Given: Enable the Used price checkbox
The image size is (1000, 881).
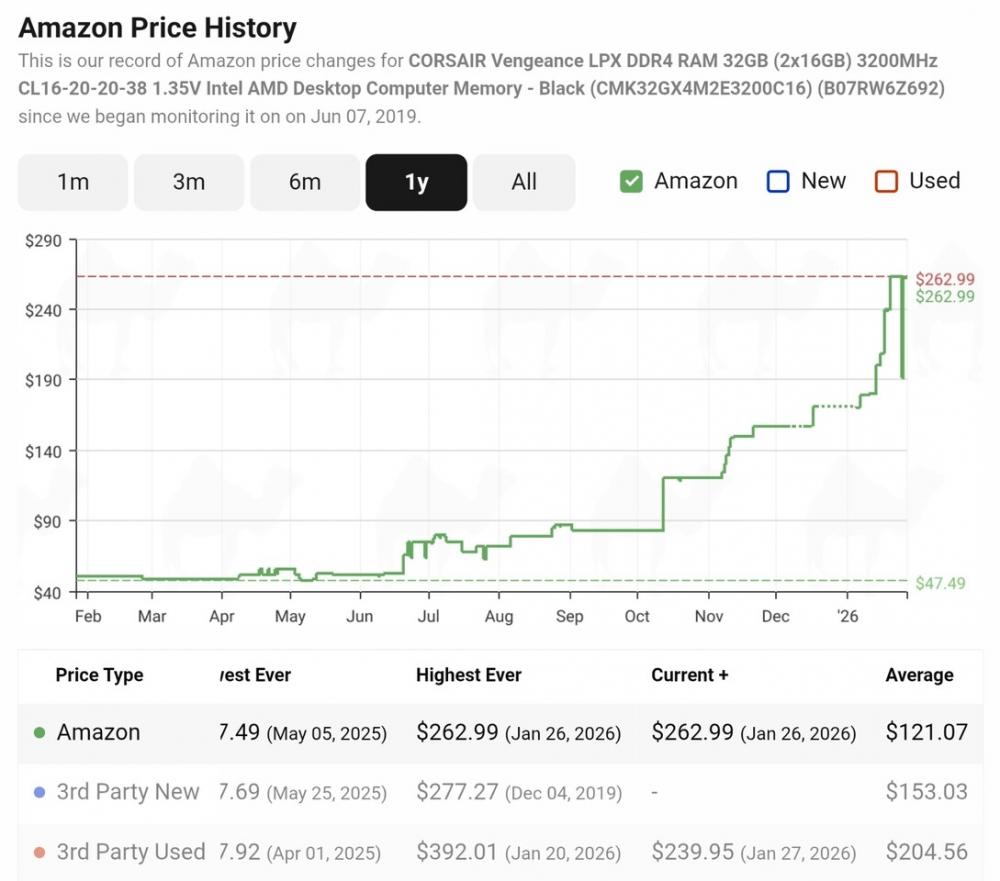Looking at the screenshot, I should point(886,181).
